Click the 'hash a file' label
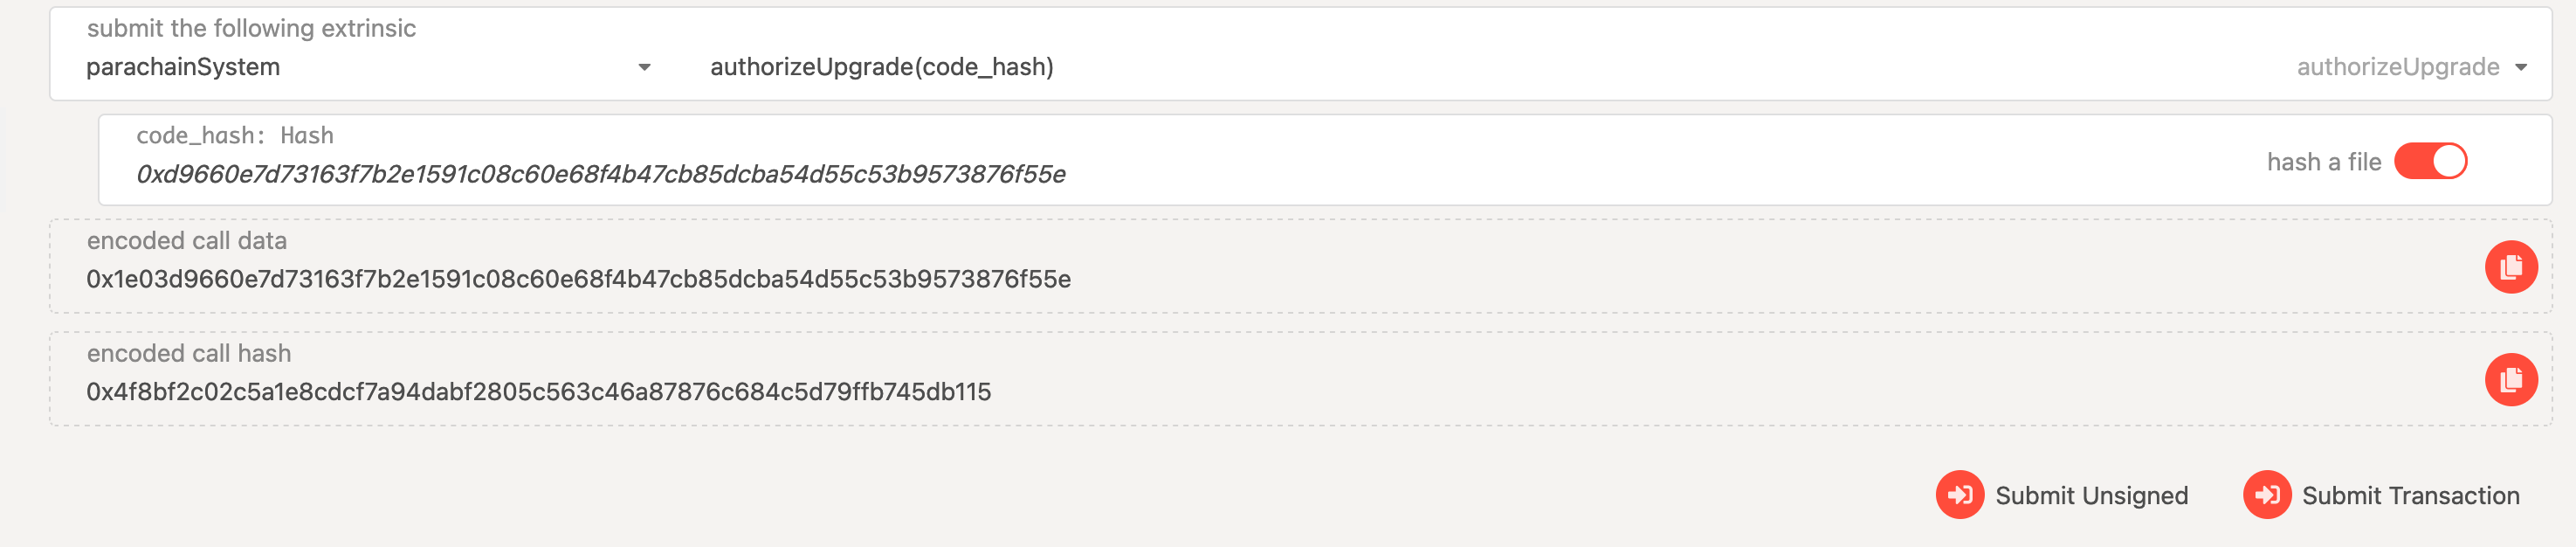Image resolution: width=2576 pixels, height=547 pixels. point(2323,162)
